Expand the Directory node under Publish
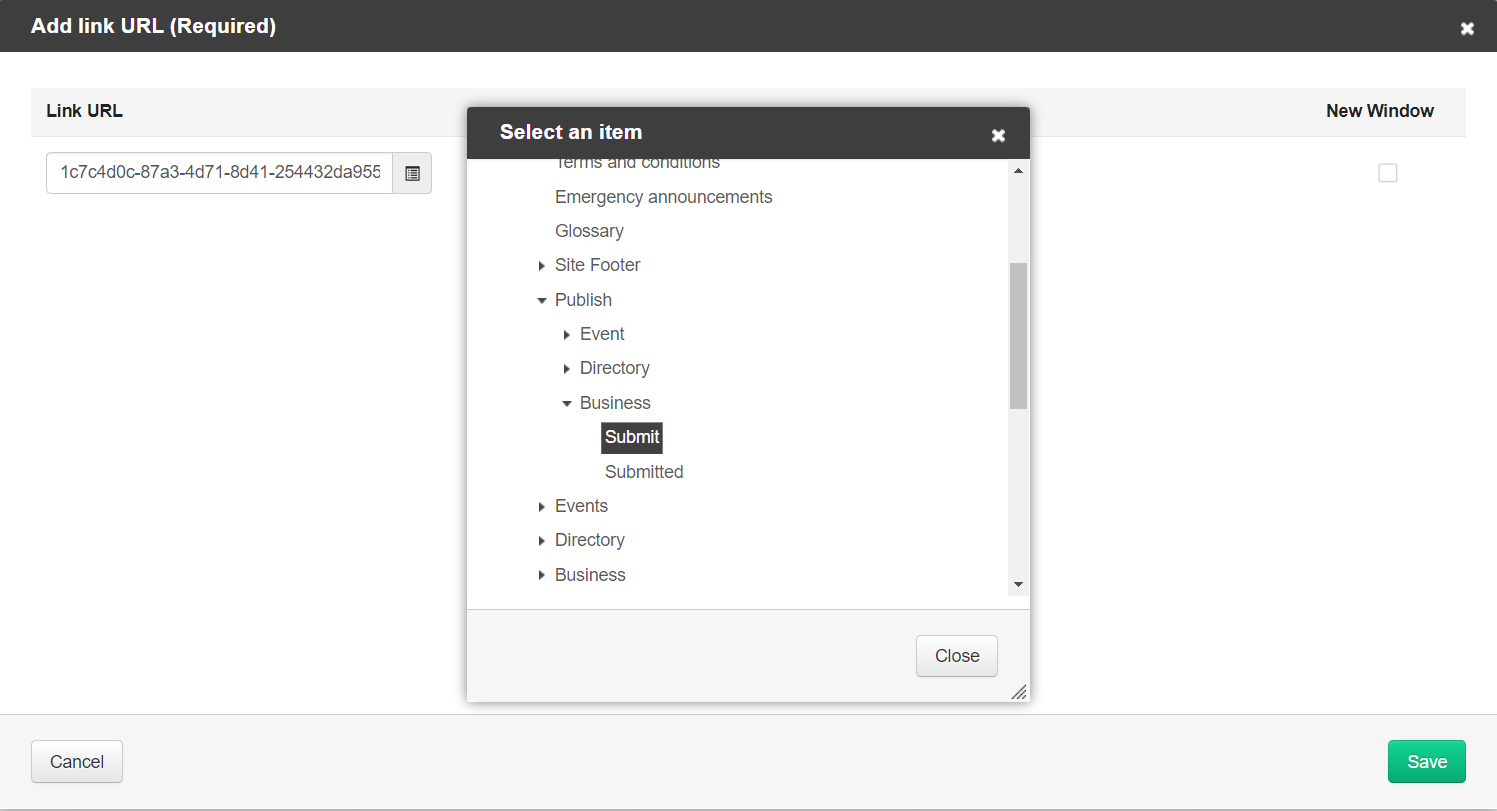 pos(567,368)
